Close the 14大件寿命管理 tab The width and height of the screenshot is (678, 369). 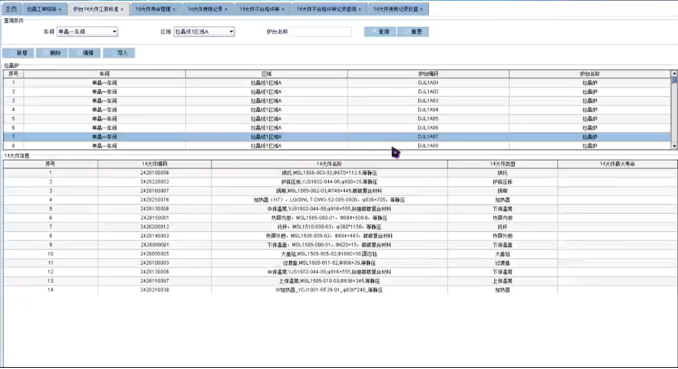tap(174, 9)
